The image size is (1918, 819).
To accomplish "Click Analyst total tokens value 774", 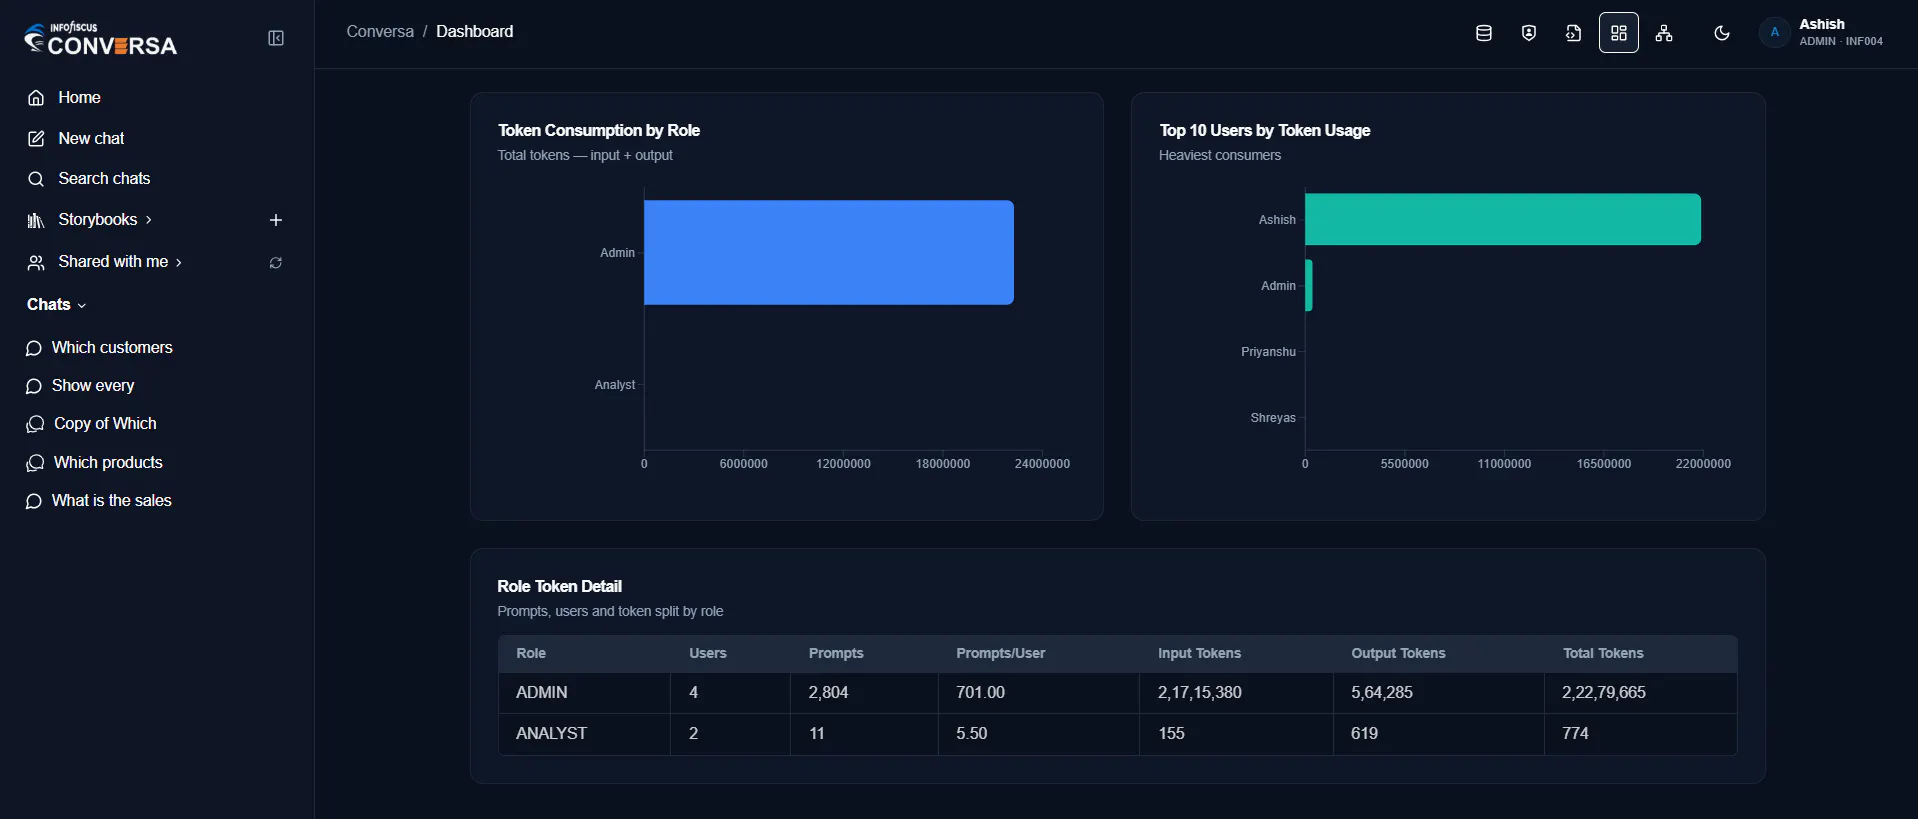I will [1575, 733].
